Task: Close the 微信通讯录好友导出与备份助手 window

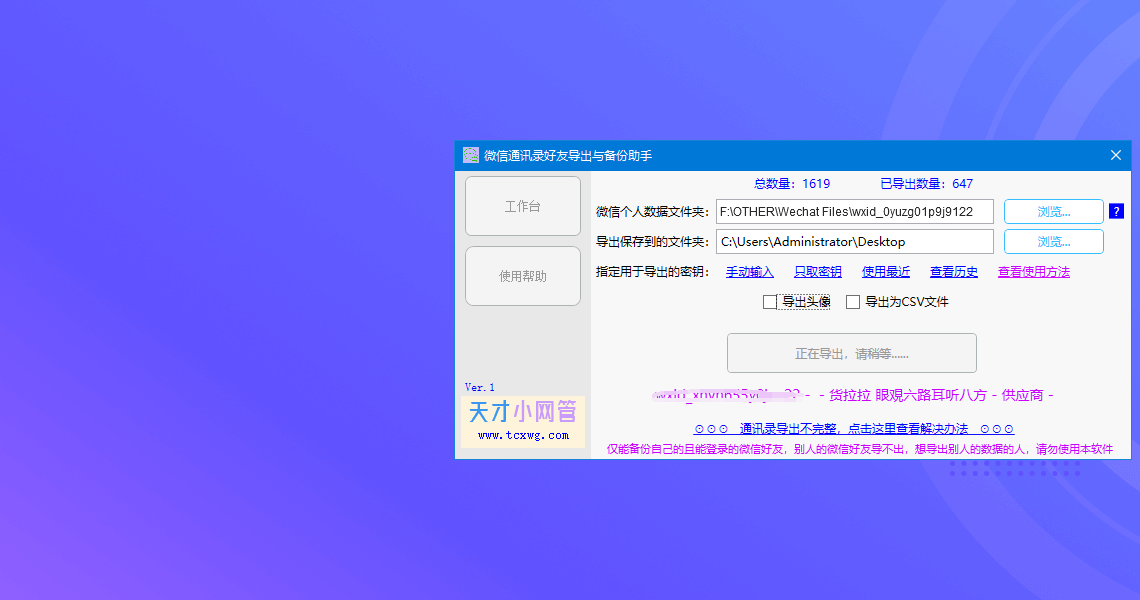Action: [1116, 155]
